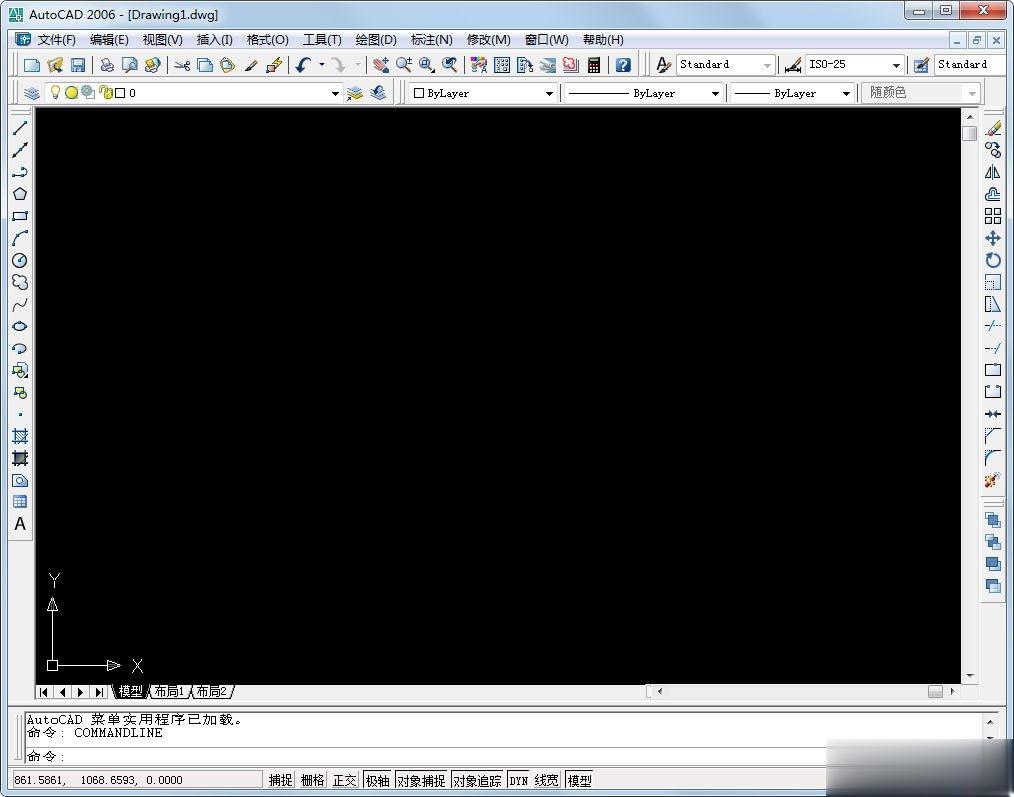This screenshot has height=797, width=1014.
Task: Select the Multiline Text tool
Action: (x=20, y=524)
